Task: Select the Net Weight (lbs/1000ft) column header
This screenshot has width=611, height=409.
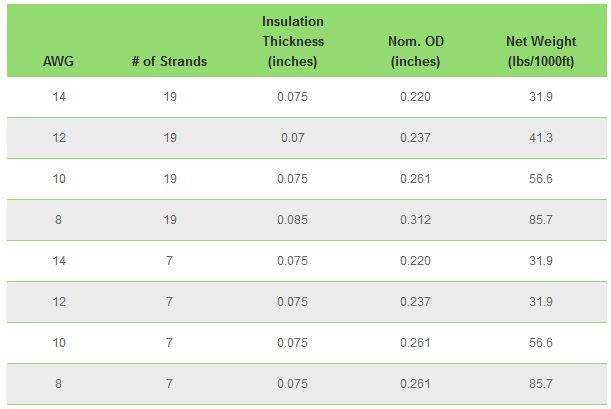Action: pos(540,51)
